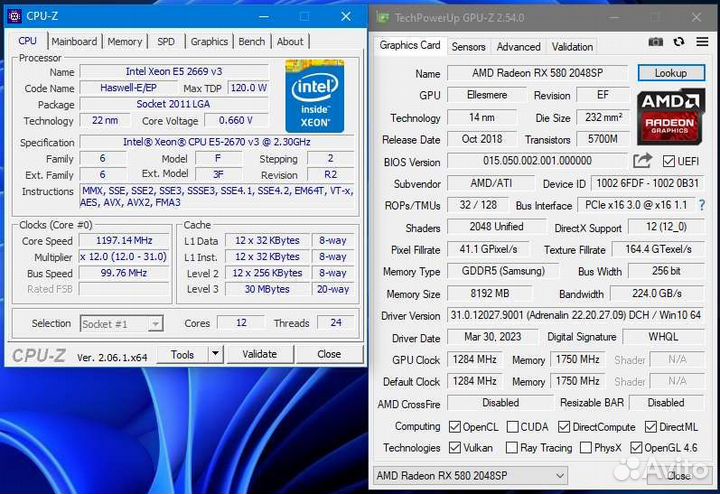Click the Memory Type value GDDR5 (Samsung)

[x=503, y=271]
